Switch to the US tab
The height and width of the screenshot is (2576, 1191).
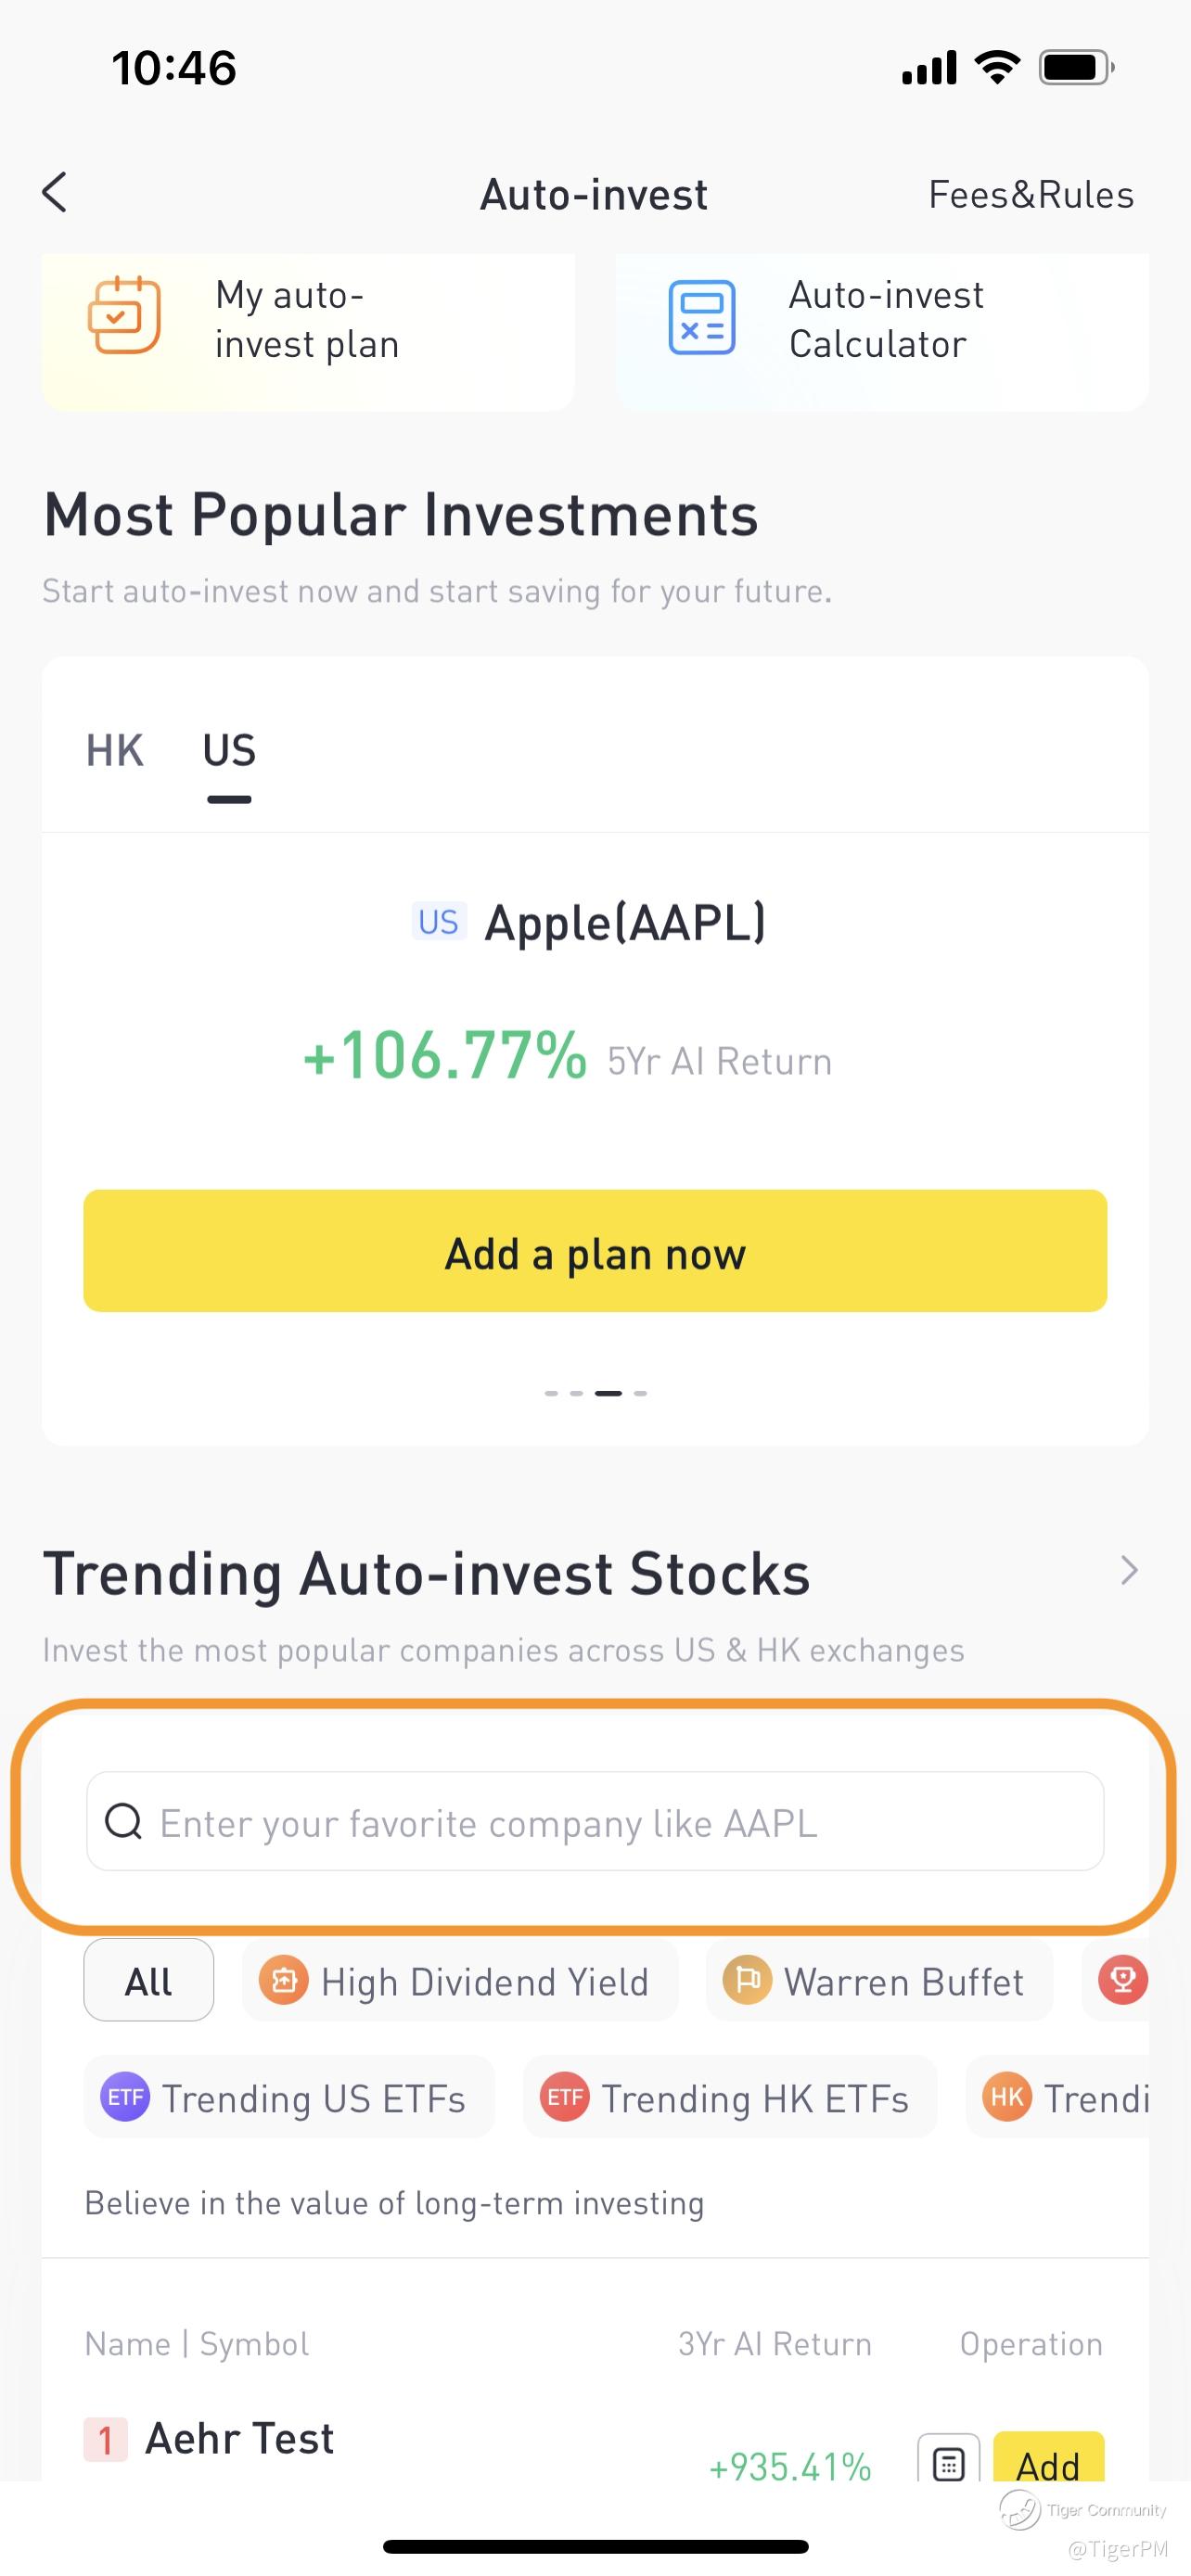(x=229, y=751)
